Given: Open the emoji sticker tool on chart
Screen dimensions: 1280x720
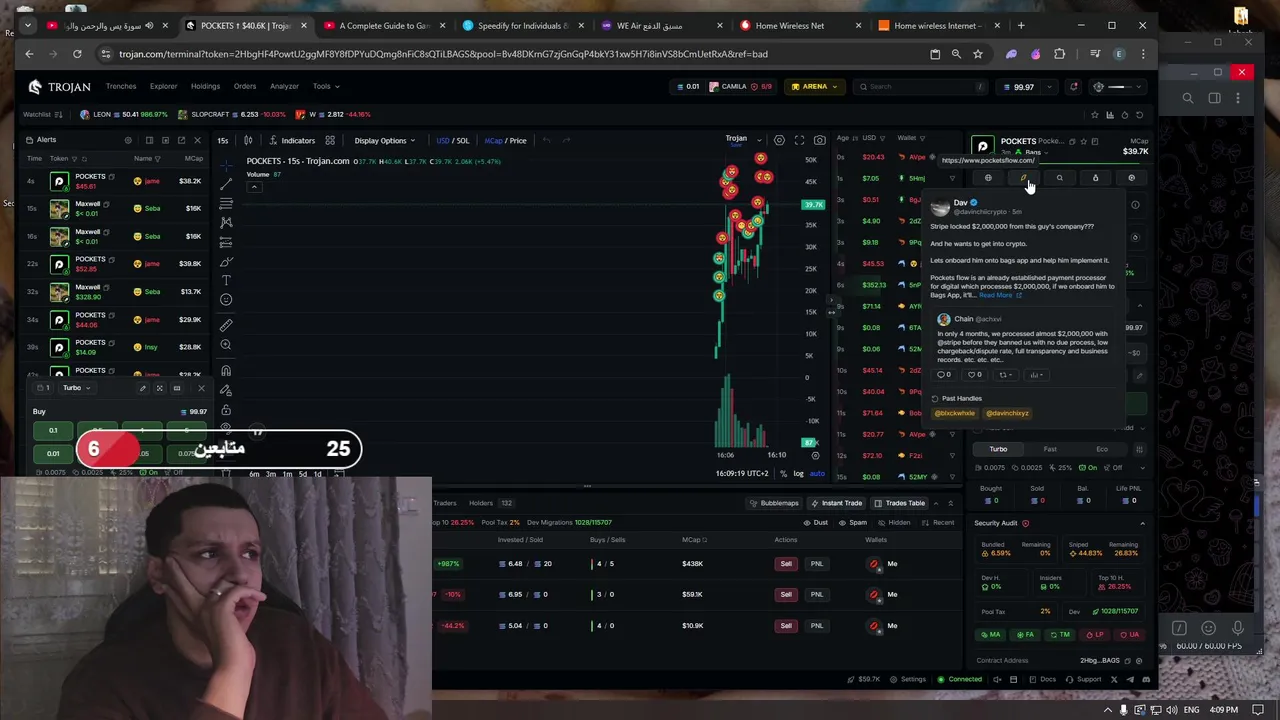Looking at the screenshot, I should click(226, 300).
